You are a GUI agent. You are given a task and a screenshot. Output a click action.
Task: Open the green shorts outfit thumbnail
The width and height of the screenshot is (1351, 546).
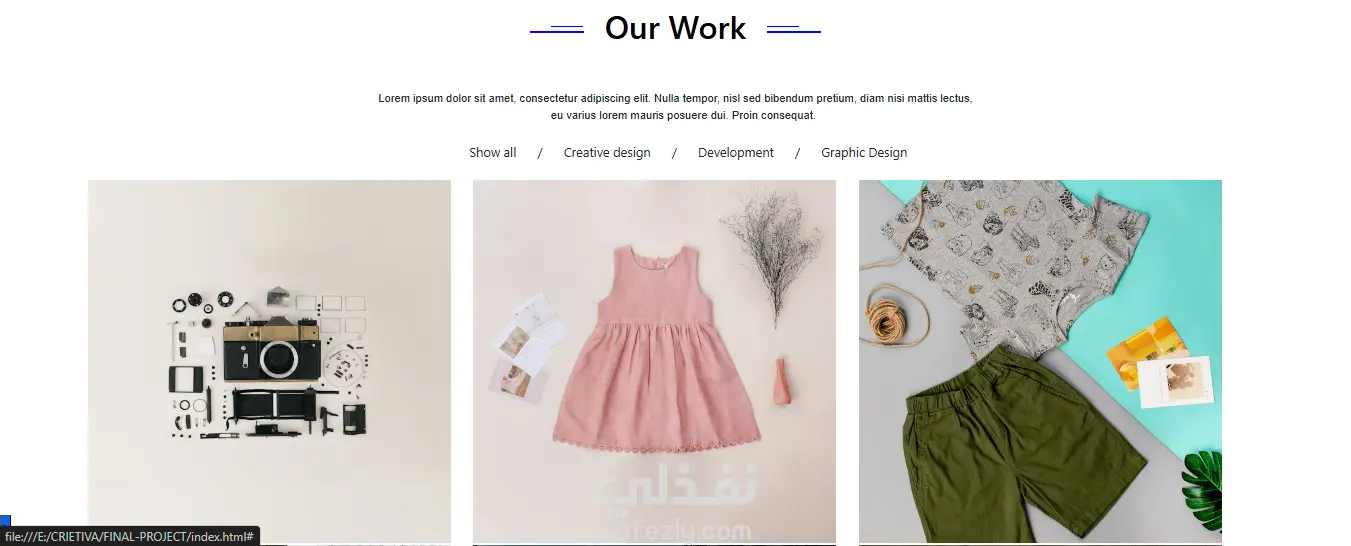click(x=1040, y=361)
